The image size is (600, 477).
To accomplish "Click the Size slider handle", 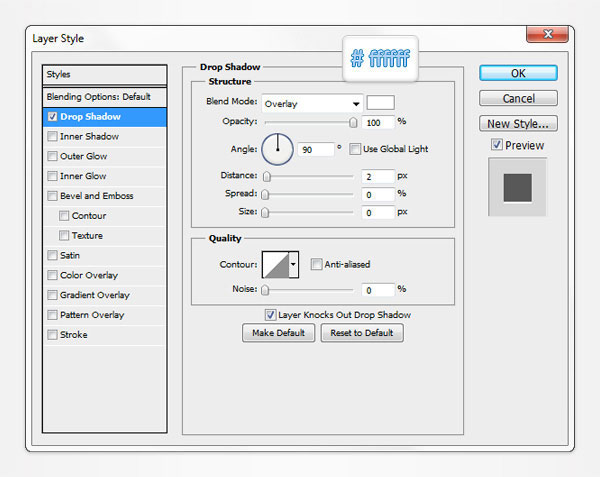I will click(265, 213).
